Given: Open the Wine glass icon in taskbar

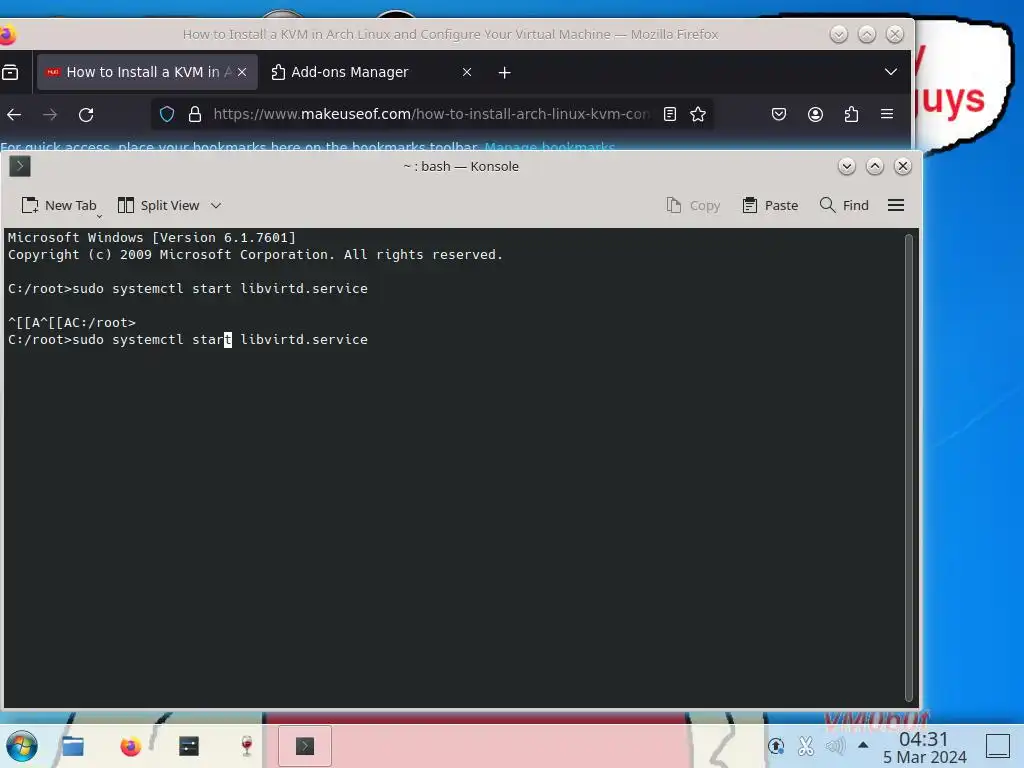Looking at the screenshot, I should coord(247,746).
